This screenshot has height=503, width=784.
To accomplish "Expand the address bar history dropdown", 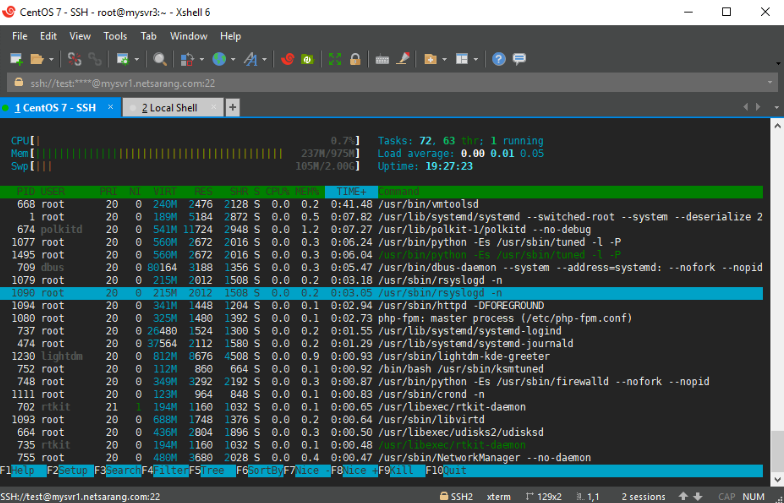I will click(x=770, y=83).
